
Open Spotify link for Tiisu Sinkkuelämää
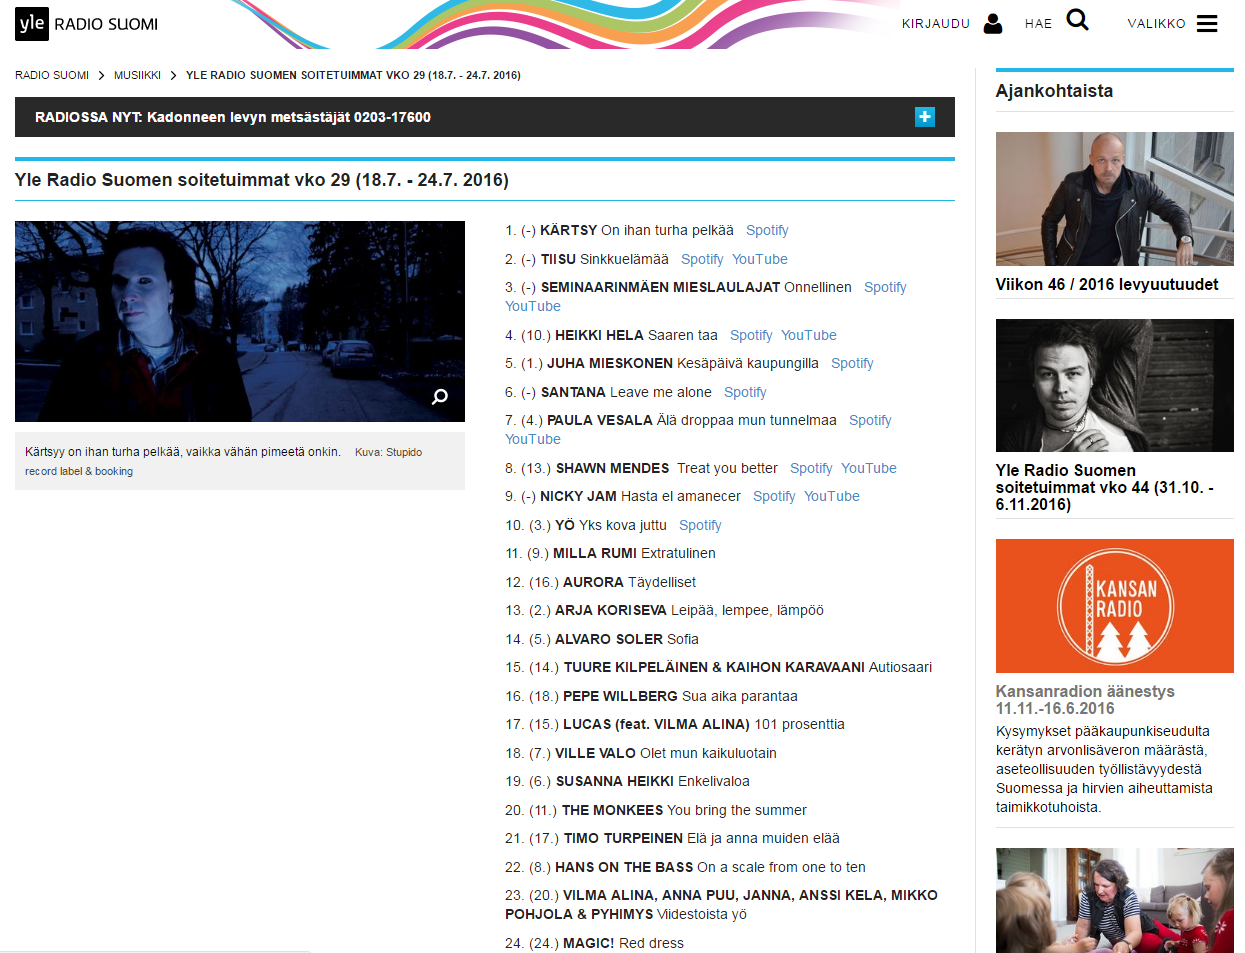[x=702, y=259]
